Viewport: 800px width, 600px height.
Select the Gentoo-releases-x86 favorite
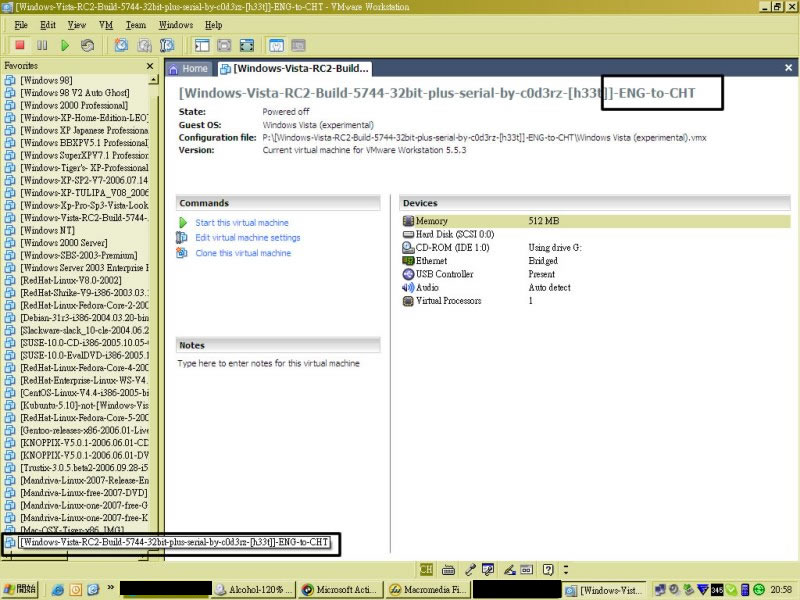click(x=84, y=430)
